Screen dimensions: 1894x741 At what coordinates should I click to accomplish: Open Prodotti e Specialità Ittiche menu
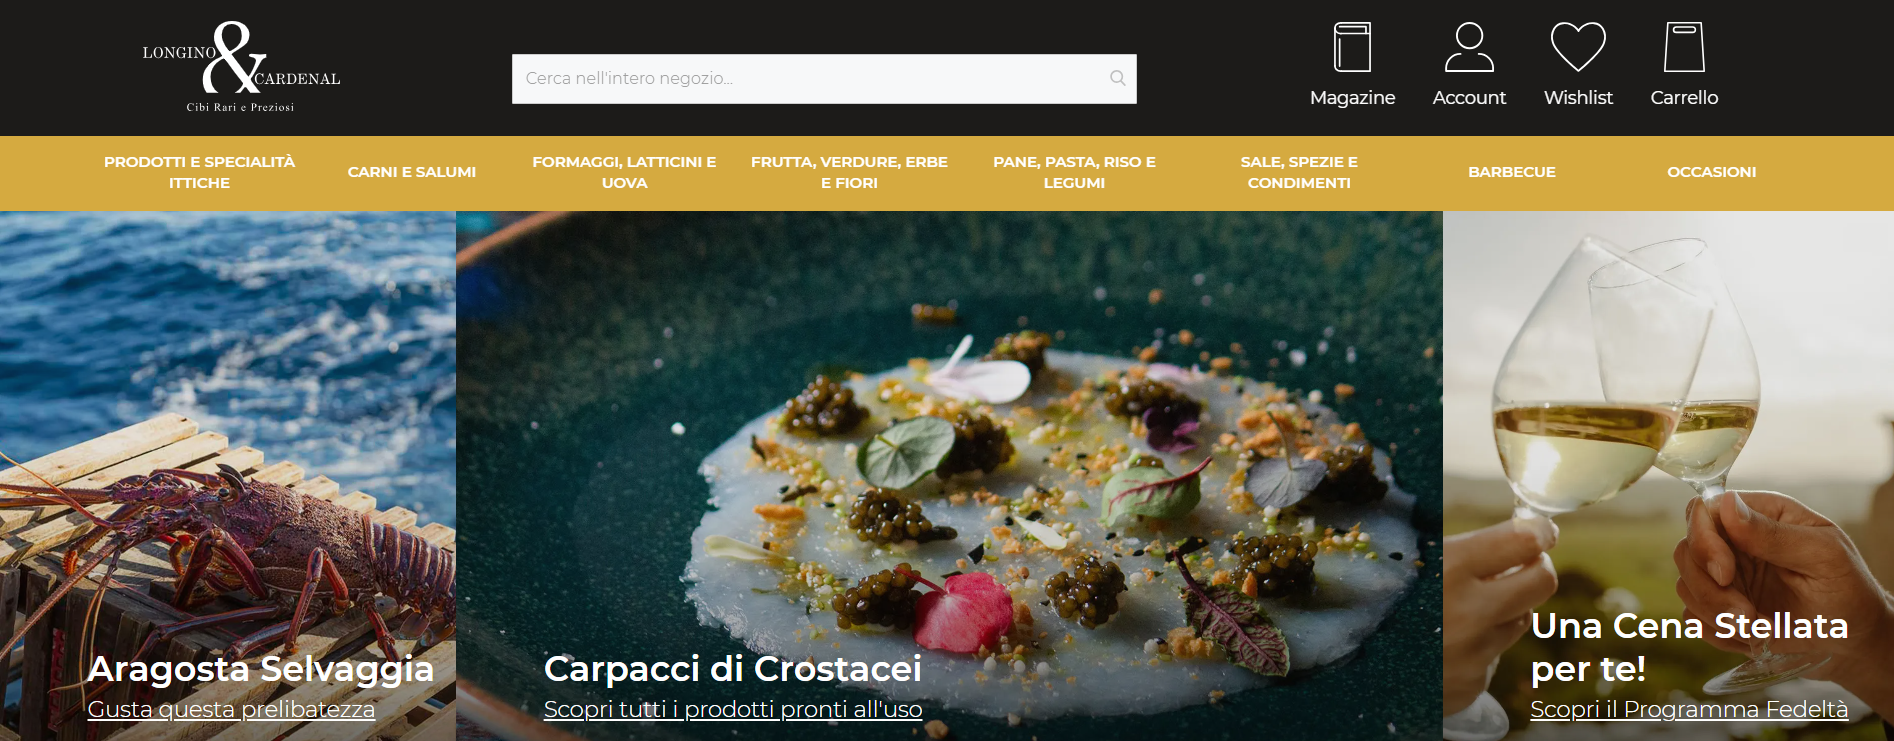[x=199, y=172]
